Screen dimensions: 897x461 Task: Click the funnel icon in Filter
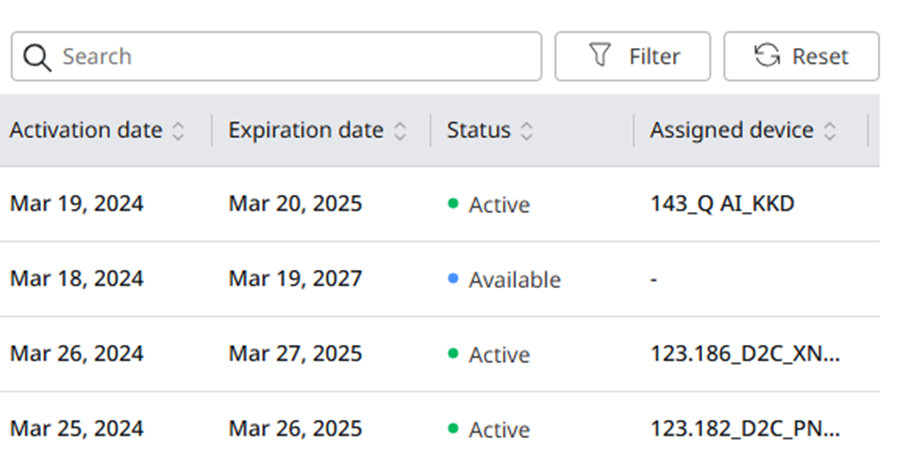[600, 55]
